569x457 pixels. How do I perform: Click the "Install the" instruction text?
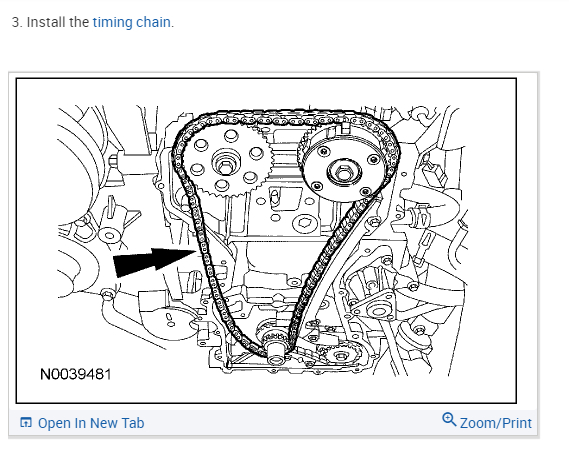coord(58,23)
